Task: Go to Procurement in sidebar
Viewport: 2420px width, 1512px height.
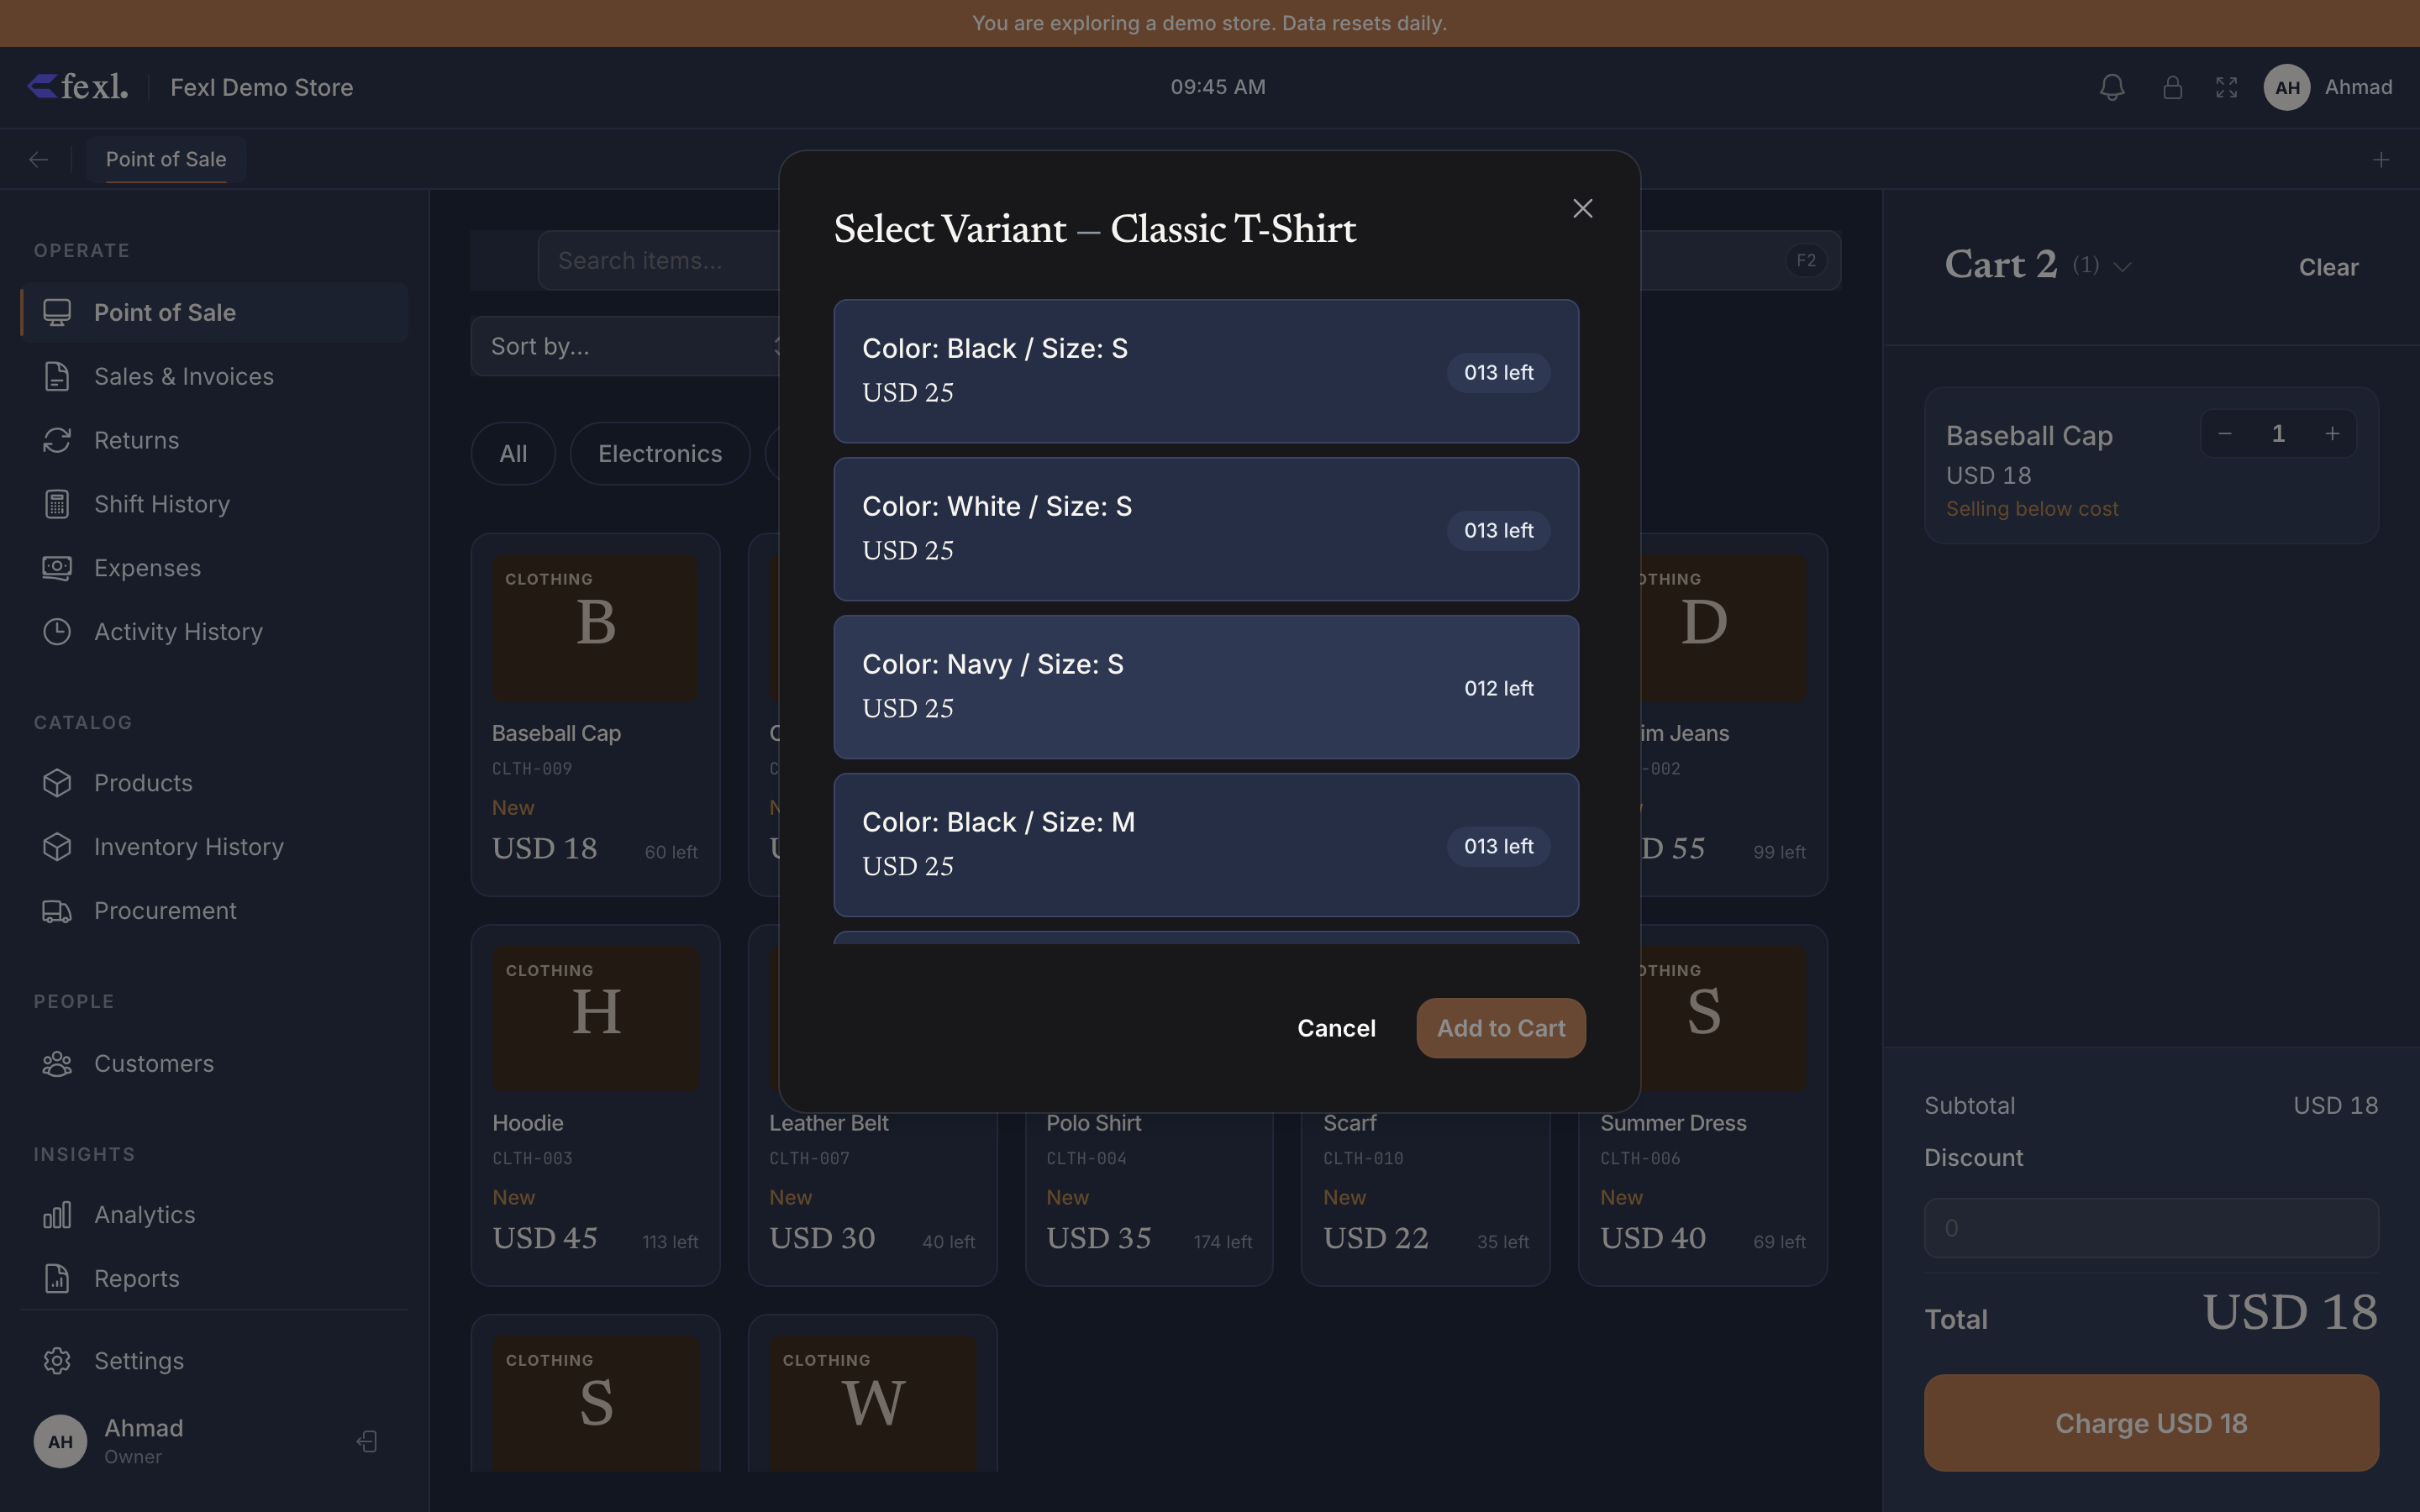Action: pyautogui.click(x=214, y=911)
